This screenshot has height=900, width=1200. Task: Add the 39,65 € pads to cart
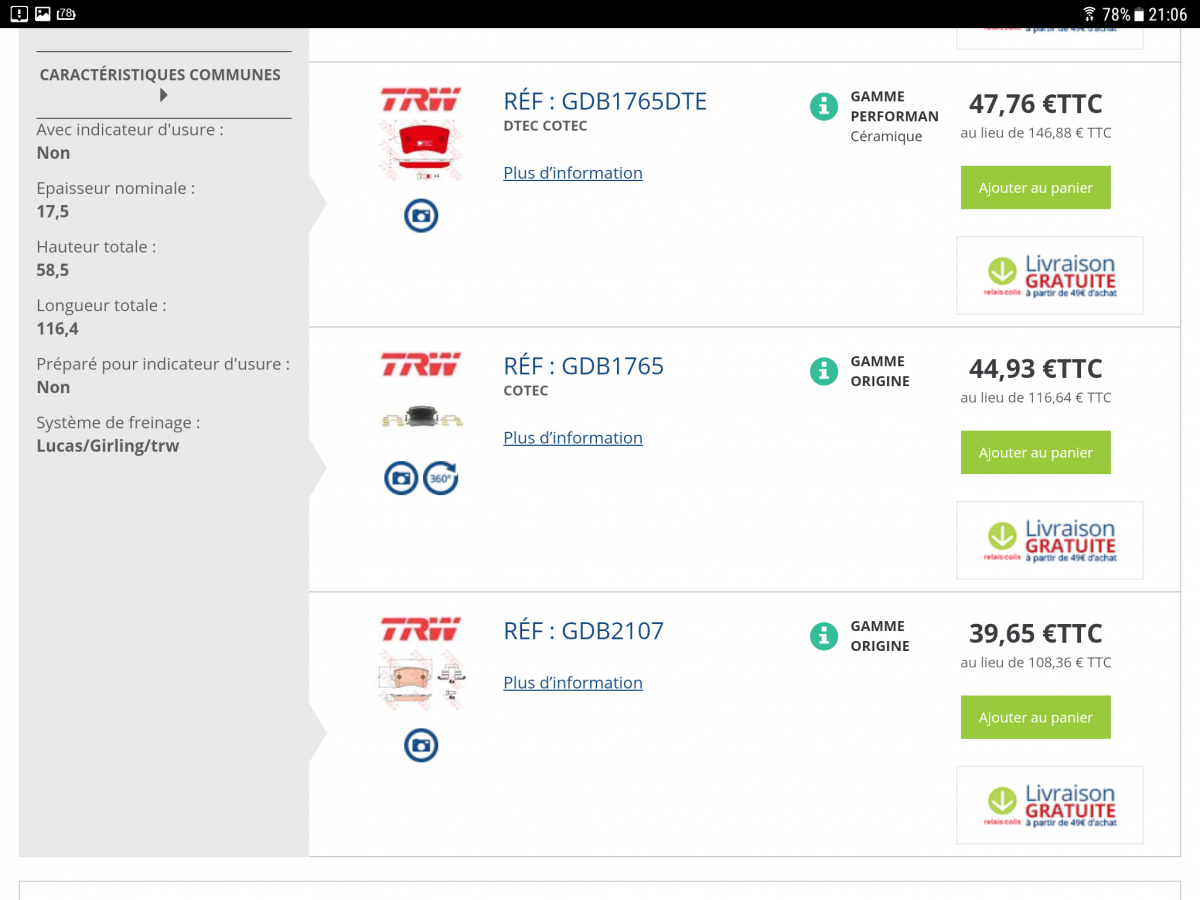pos(1035,718)
